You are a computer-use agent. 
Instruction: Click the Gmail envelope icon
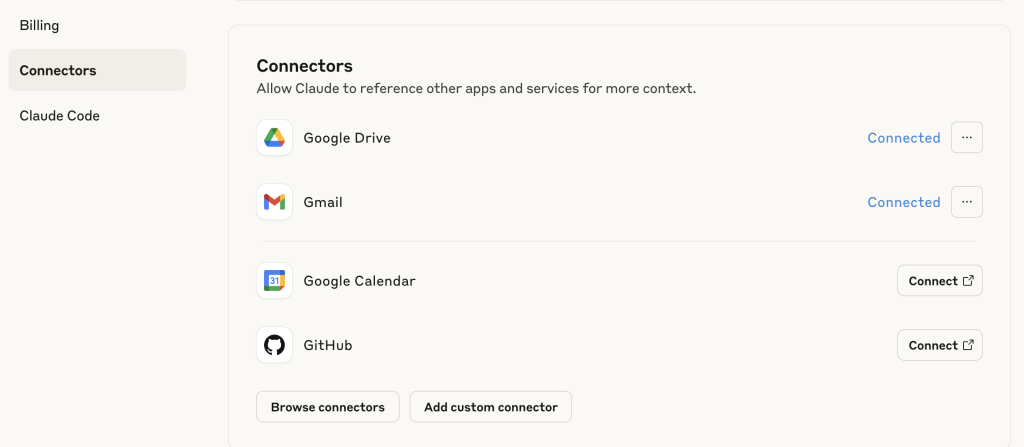point(274,202)
